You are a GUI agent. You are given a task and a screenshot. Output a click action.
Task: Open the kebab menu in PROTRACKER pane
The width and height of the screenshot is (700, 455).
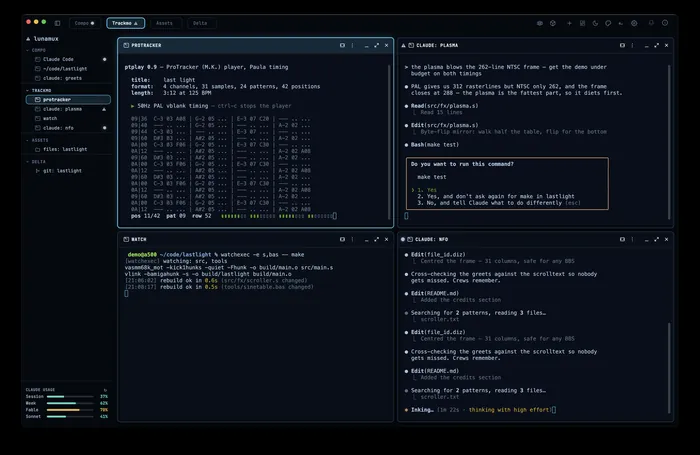(353, 46)
